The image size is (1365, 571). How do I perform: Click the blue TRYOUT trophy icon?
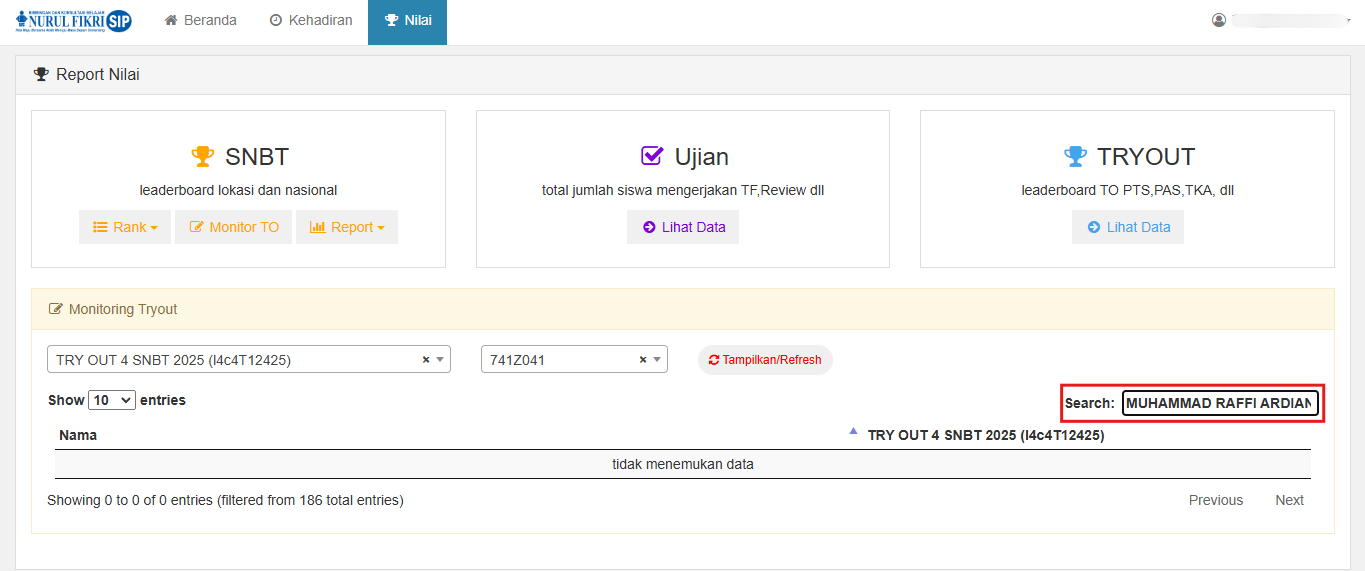click(1075, 157)
